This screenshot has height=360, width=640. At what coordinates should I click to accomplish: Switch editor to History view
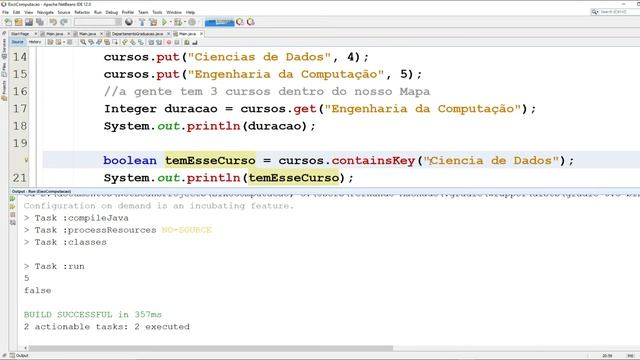pos(35,42)
